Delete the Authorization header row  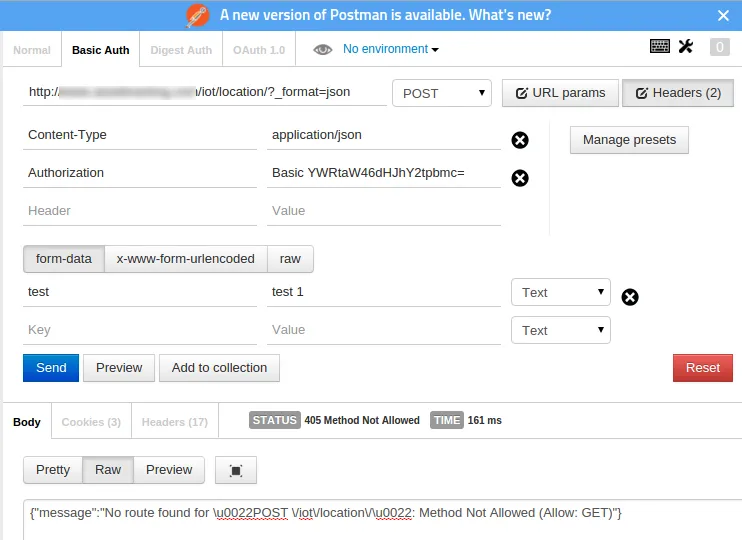pyautogui.click(x=520, y=178)
